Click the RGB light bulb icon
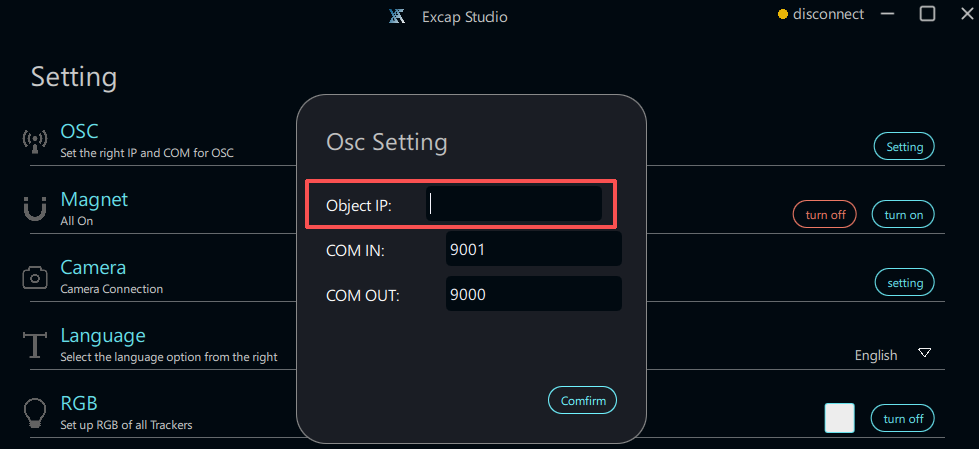 [35, 412]
